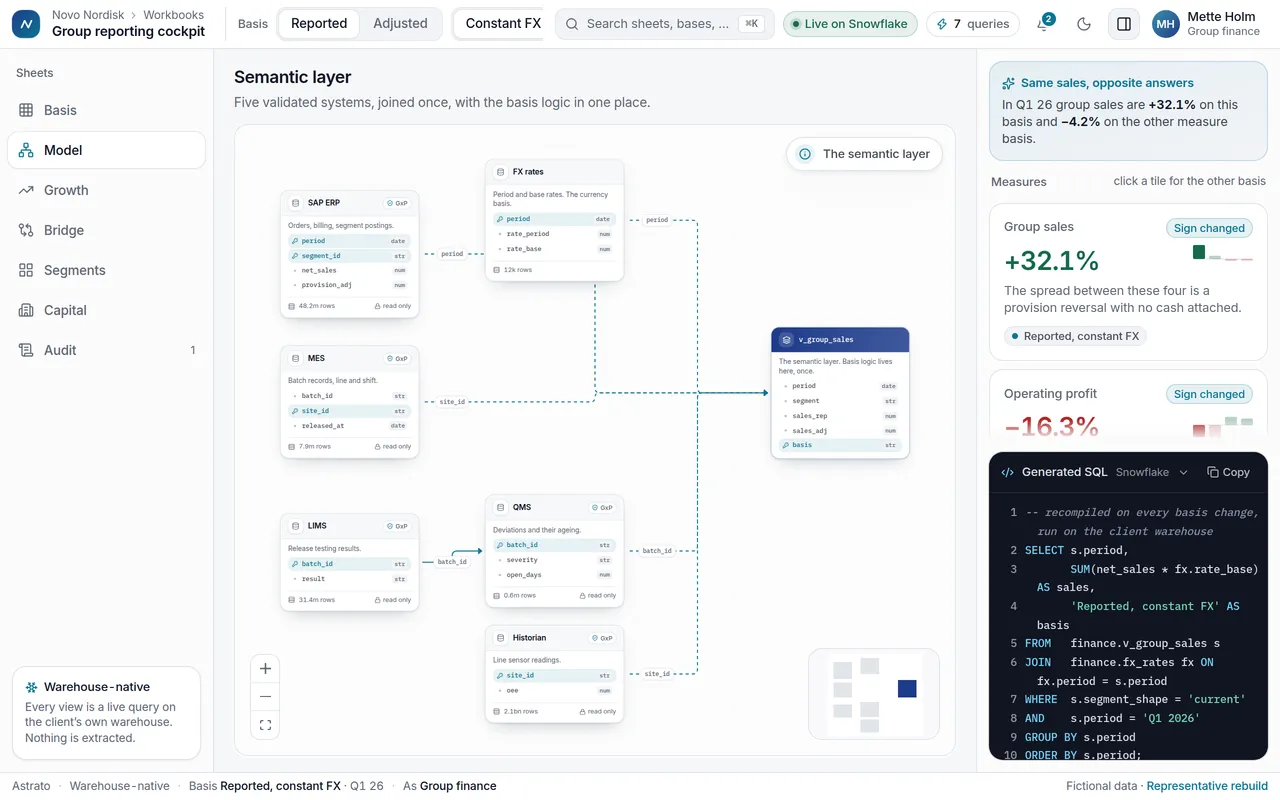The image size is (1280, 800).
Task: Click the Audit sheet icon
Action: tap(26, 350)
